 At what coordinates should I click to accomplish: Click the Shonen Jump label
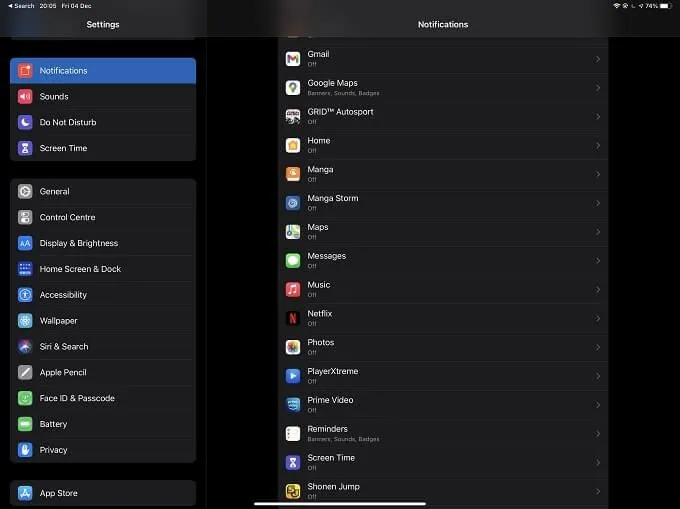[x=333, y=486]
